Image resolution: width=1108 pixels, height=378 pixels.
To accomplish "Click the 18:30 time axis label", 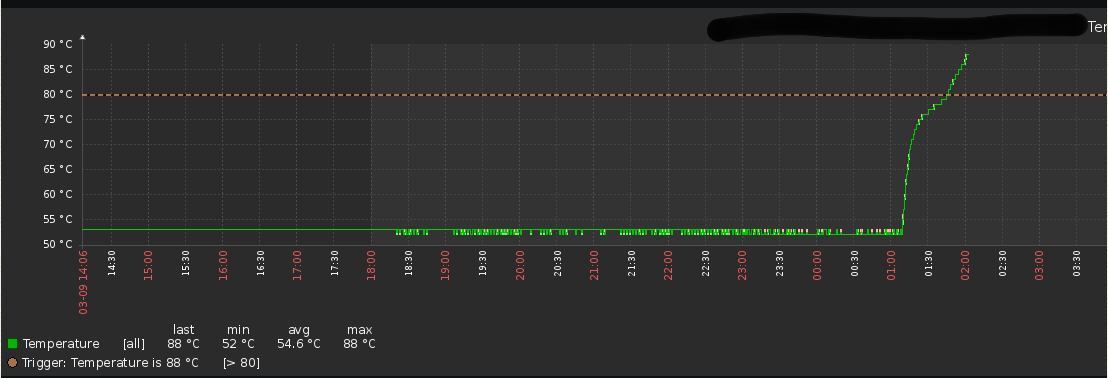I will (408, 263).
